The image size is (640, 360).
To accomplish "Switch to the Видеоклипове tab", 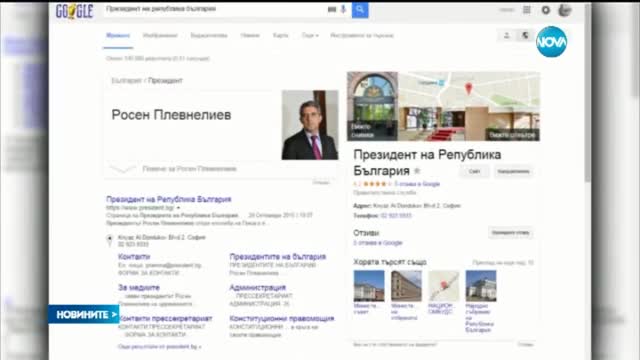I will [209, 36].
